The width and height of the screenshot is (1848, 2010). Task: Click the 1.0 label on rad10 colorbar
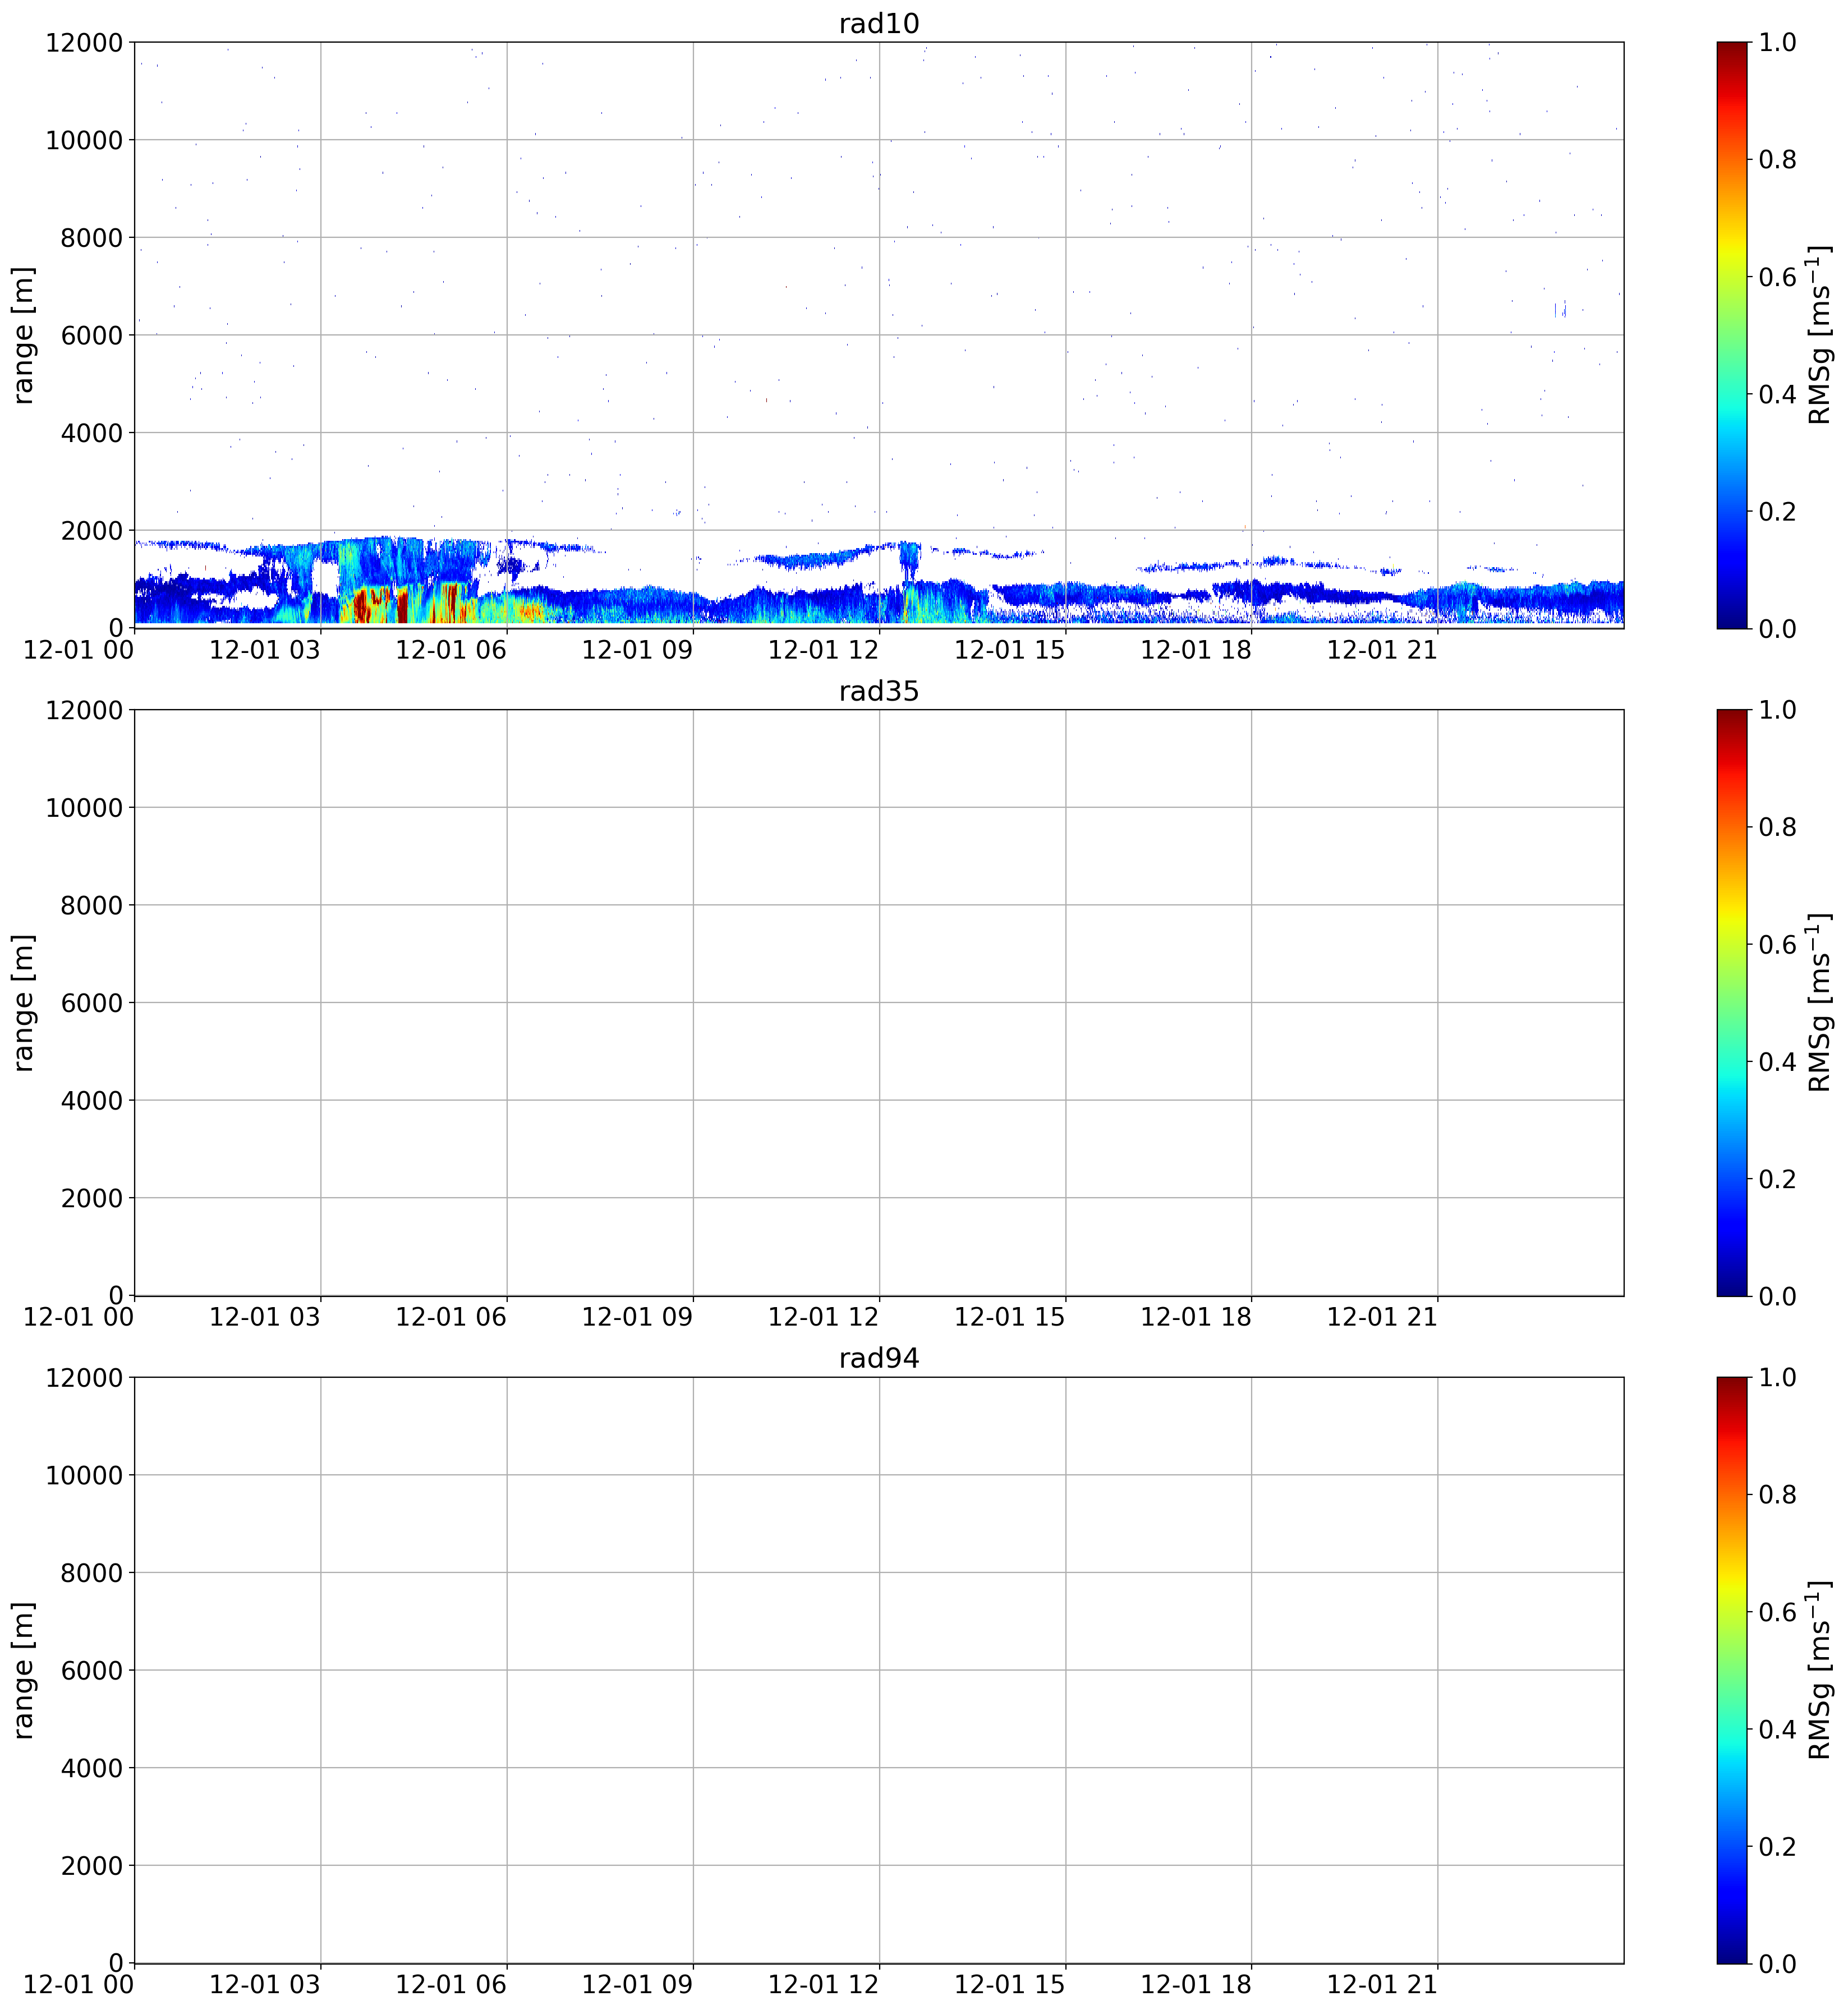pyautogui.click(x=1778, y=43)
